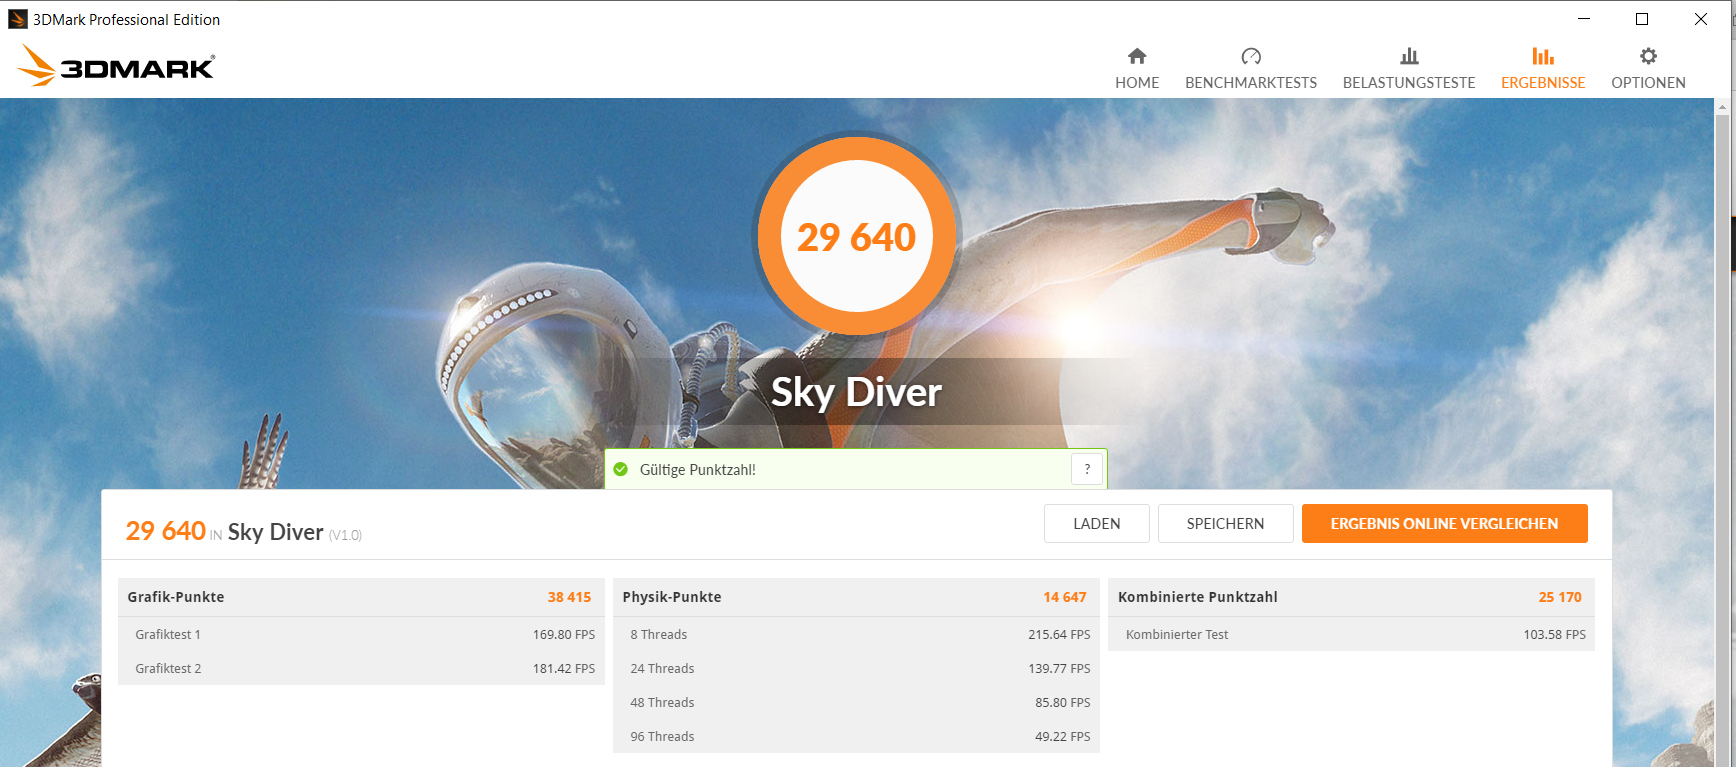Screen dimensions: 1736x767
Task: Click the SPEICHERN button
Action: [x=1225, y=523]
